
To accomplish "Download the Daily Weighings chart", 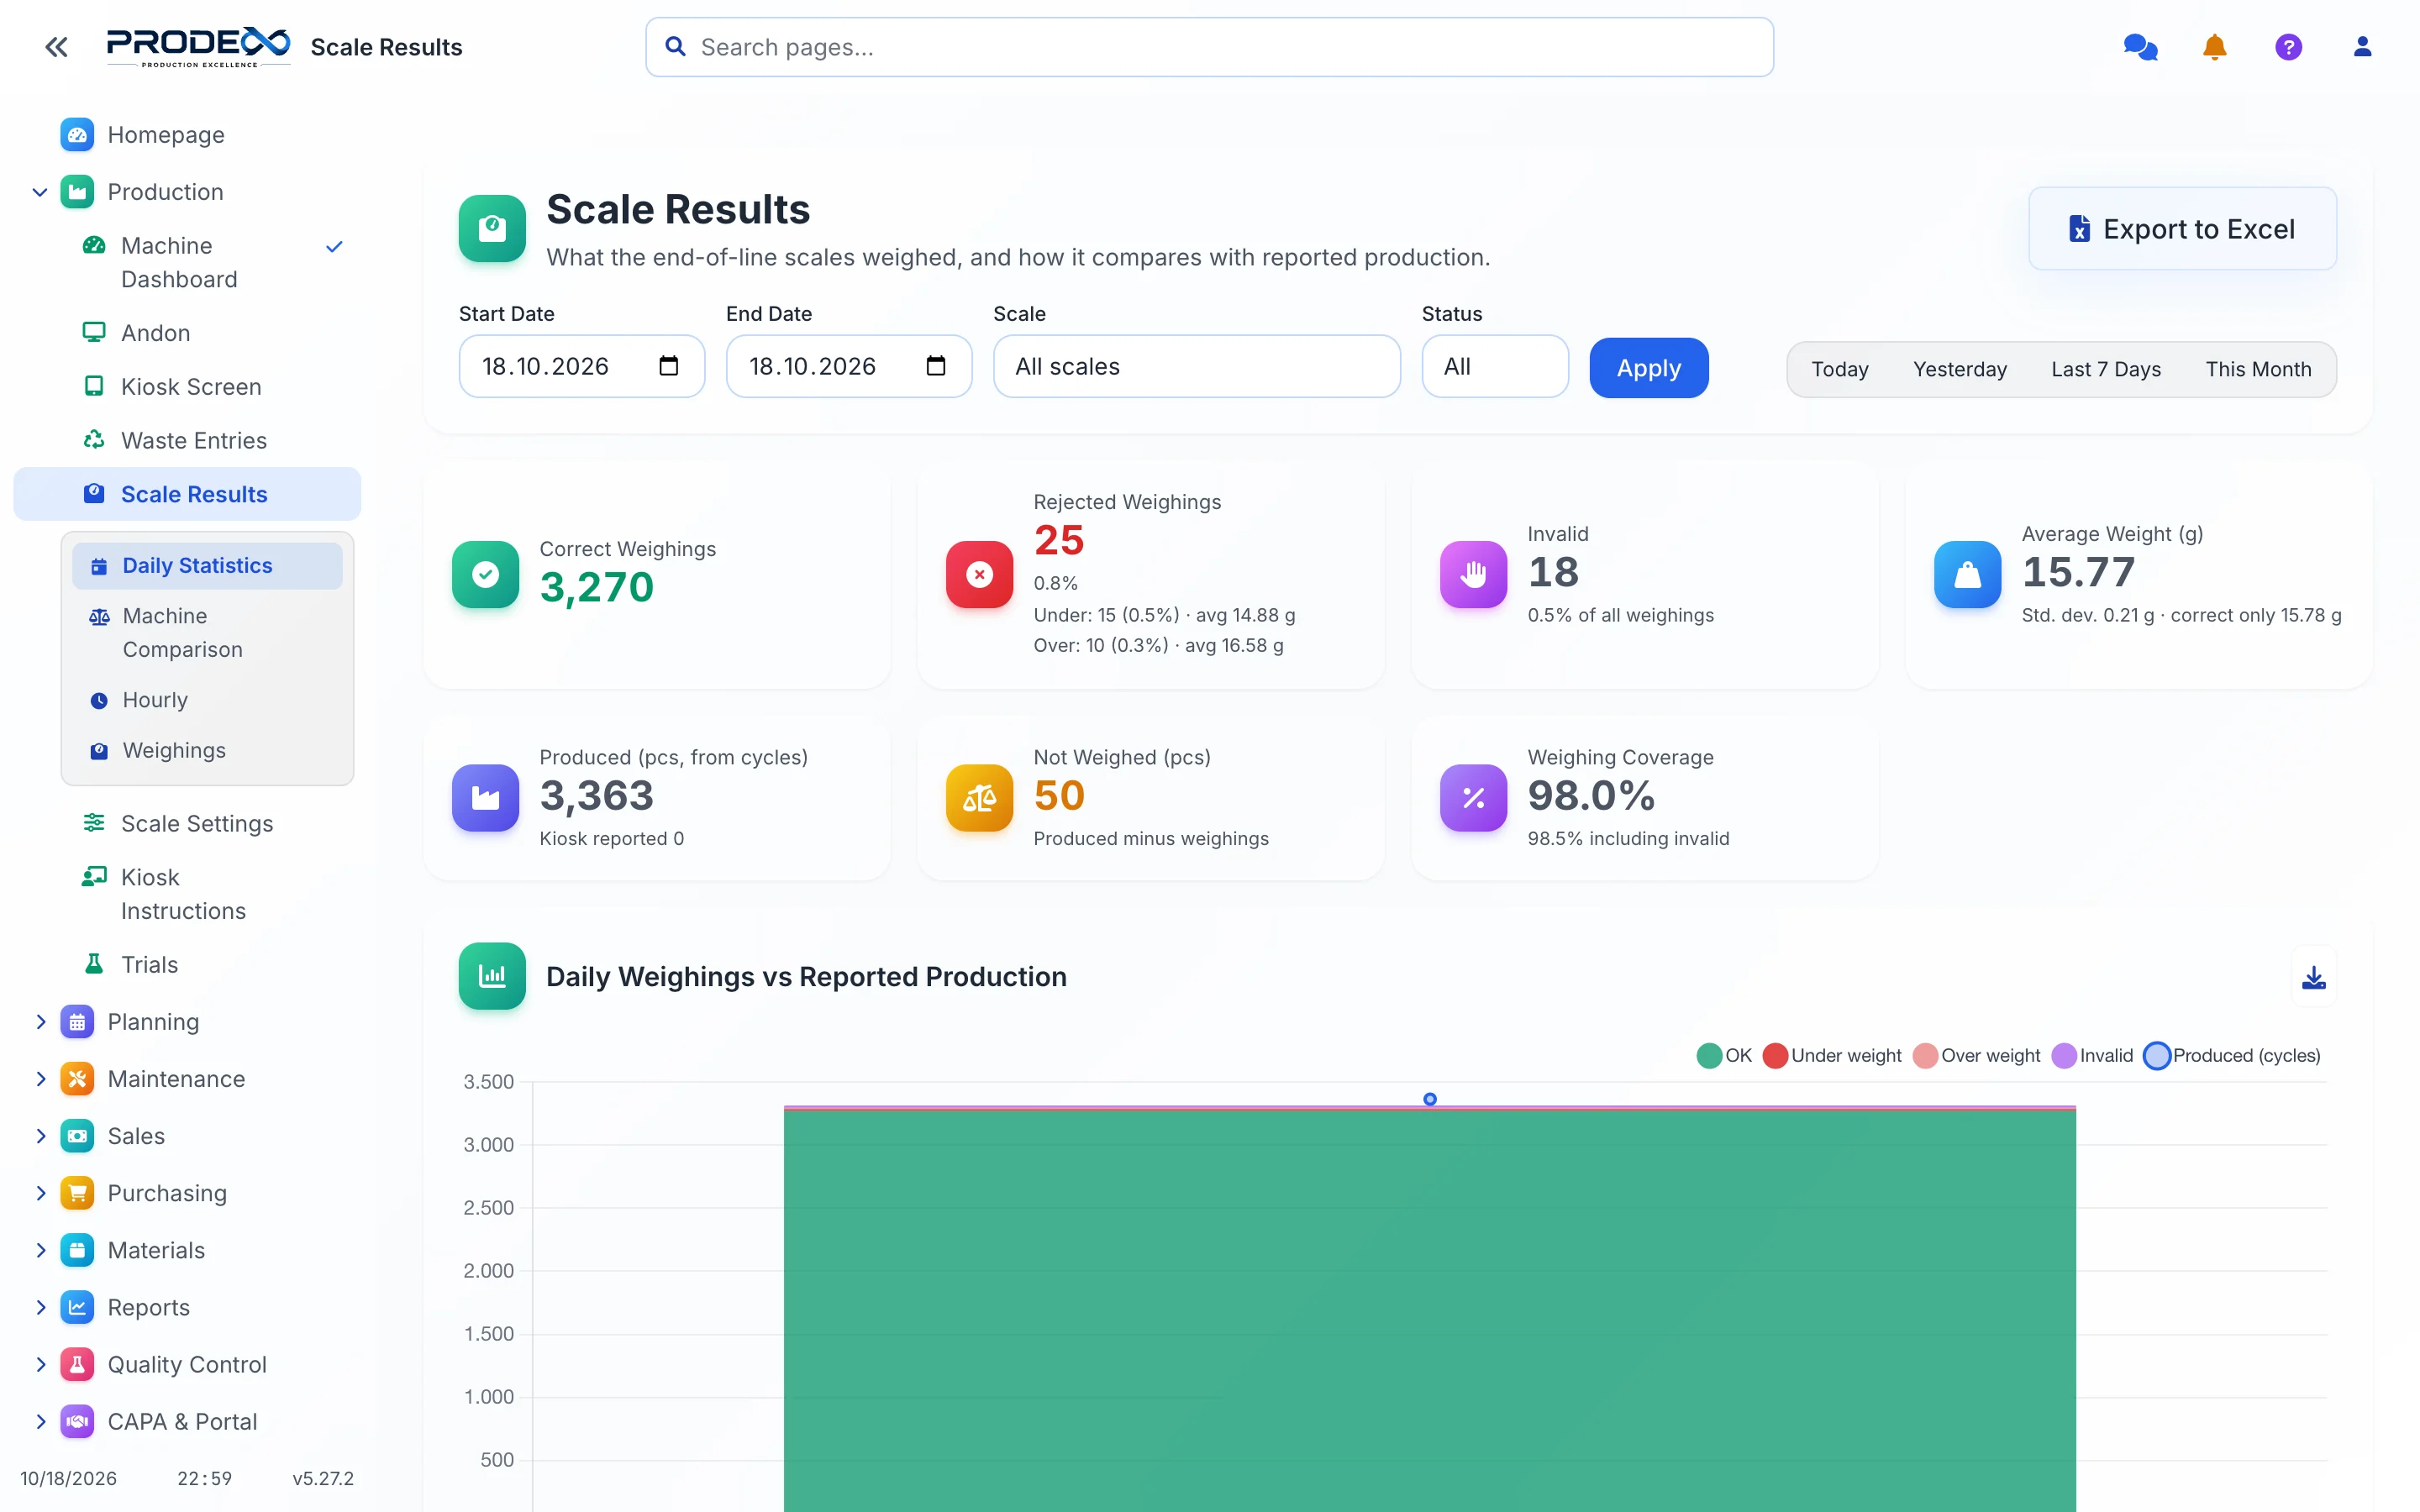I will pos(2313,977).
